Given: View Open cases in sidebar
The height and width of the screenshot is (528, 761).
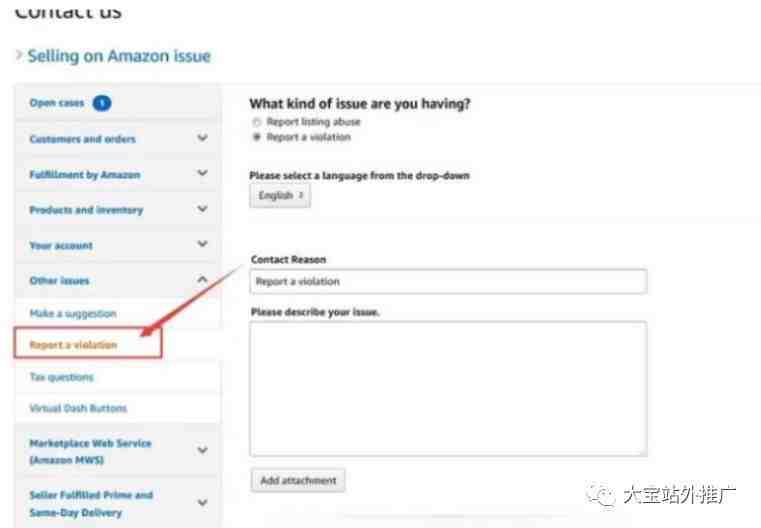Looking at the screenshot, I should pyautogui.click(x=57, y=103).
